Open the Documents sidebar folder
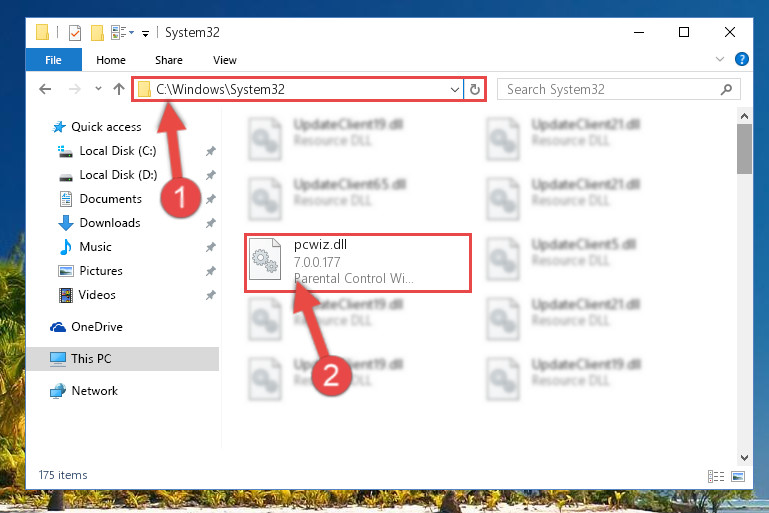Screen dimensions: 769x513 click(x=110, y=199)
